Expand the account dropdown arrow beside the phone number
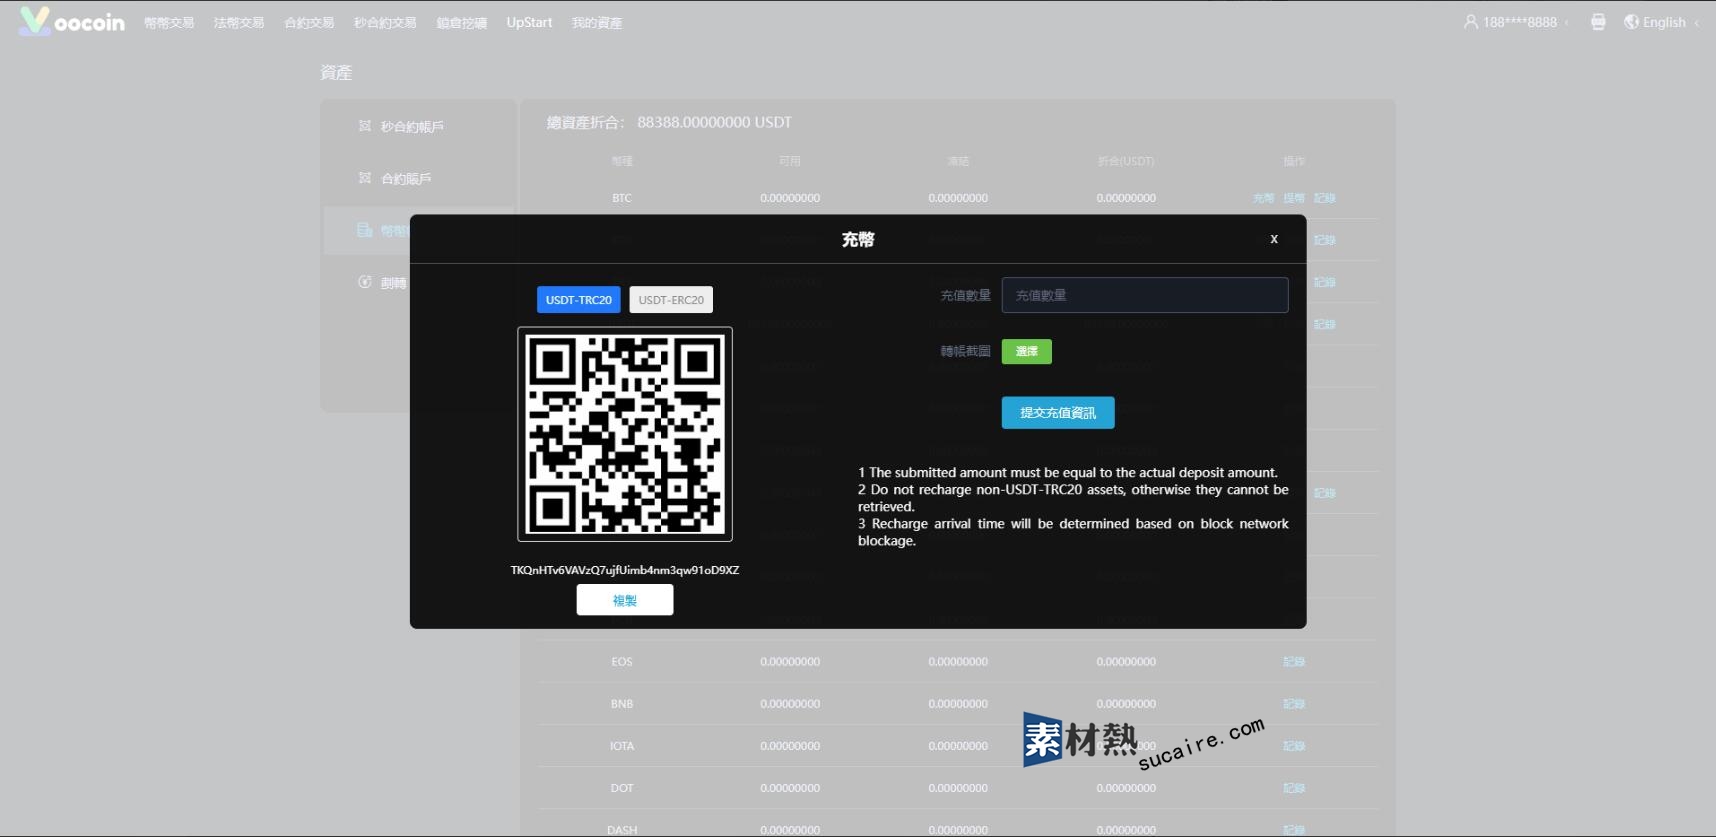The width and height of the screenshot is (1716, 837). click(1566, 22)
